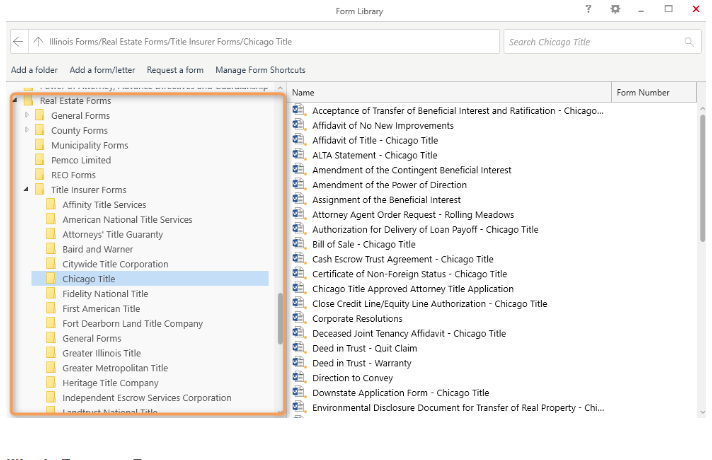This screenshot has width=712, height=460.
Task: Select the Greater Illinois Title folder
Action: point(101,353)
